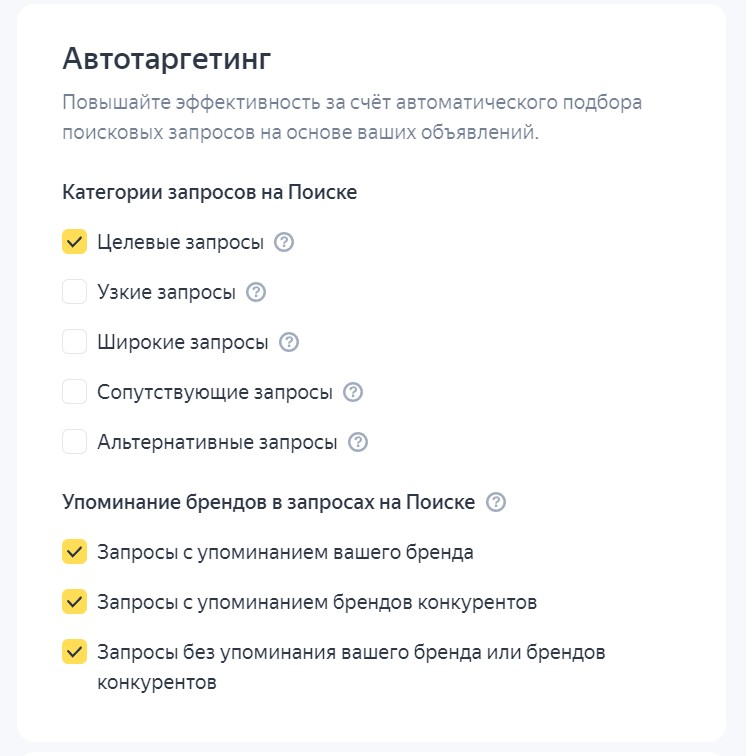746x756 pixels.
Task: Click the Широкие запросы label text
Action: tap(183, 342)
